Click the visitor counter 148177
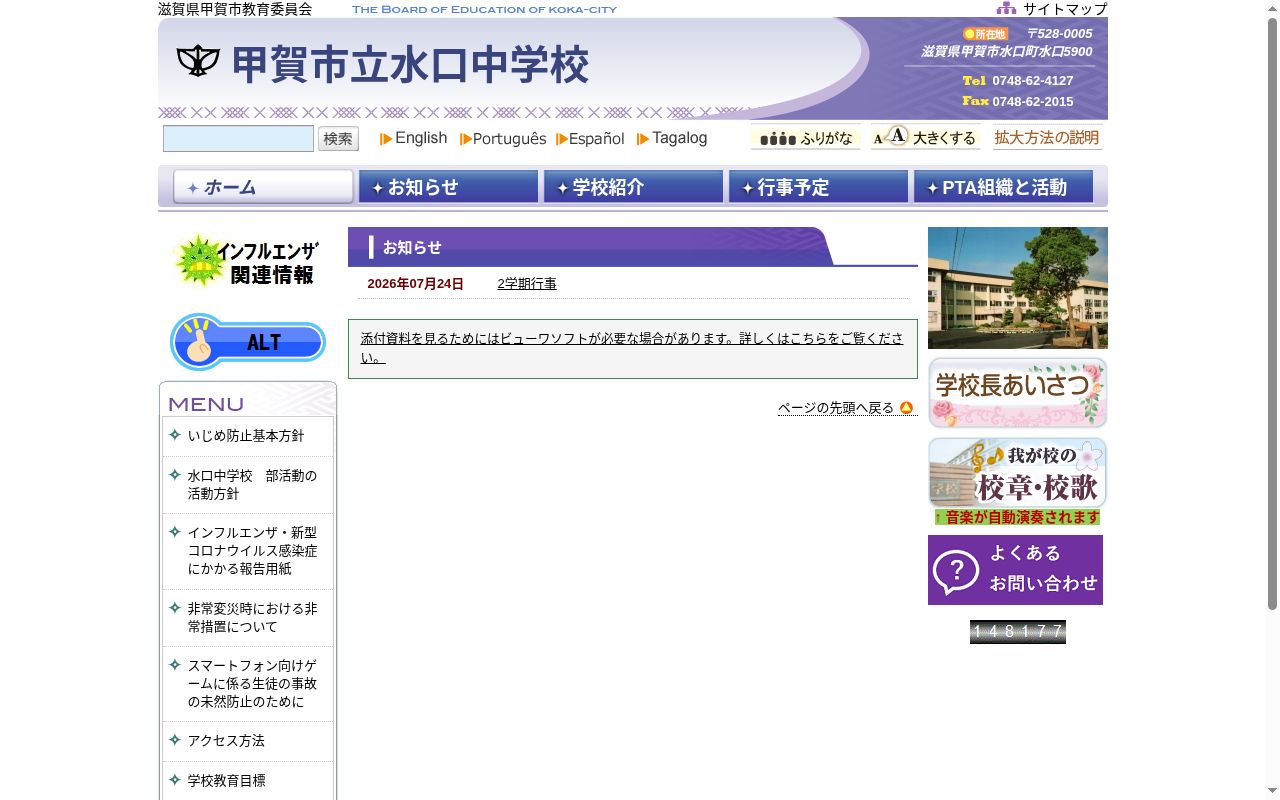 pyautogui.click(x=1018, y=632)
